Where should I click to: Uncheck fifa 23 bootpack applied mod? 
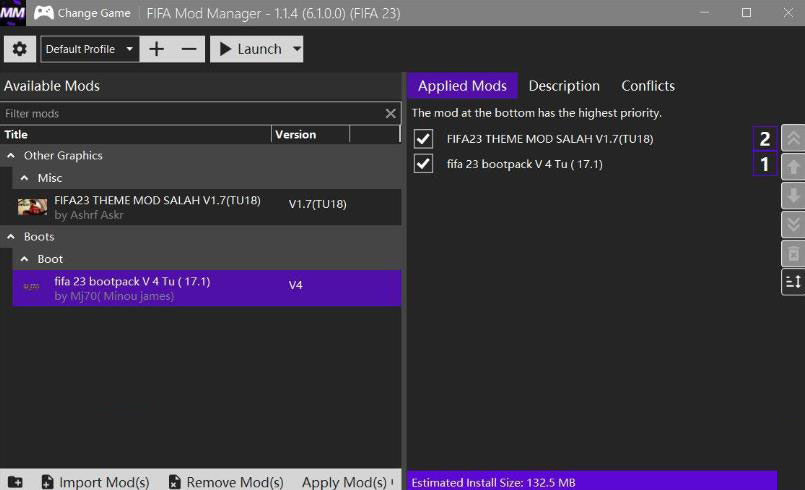423,164
